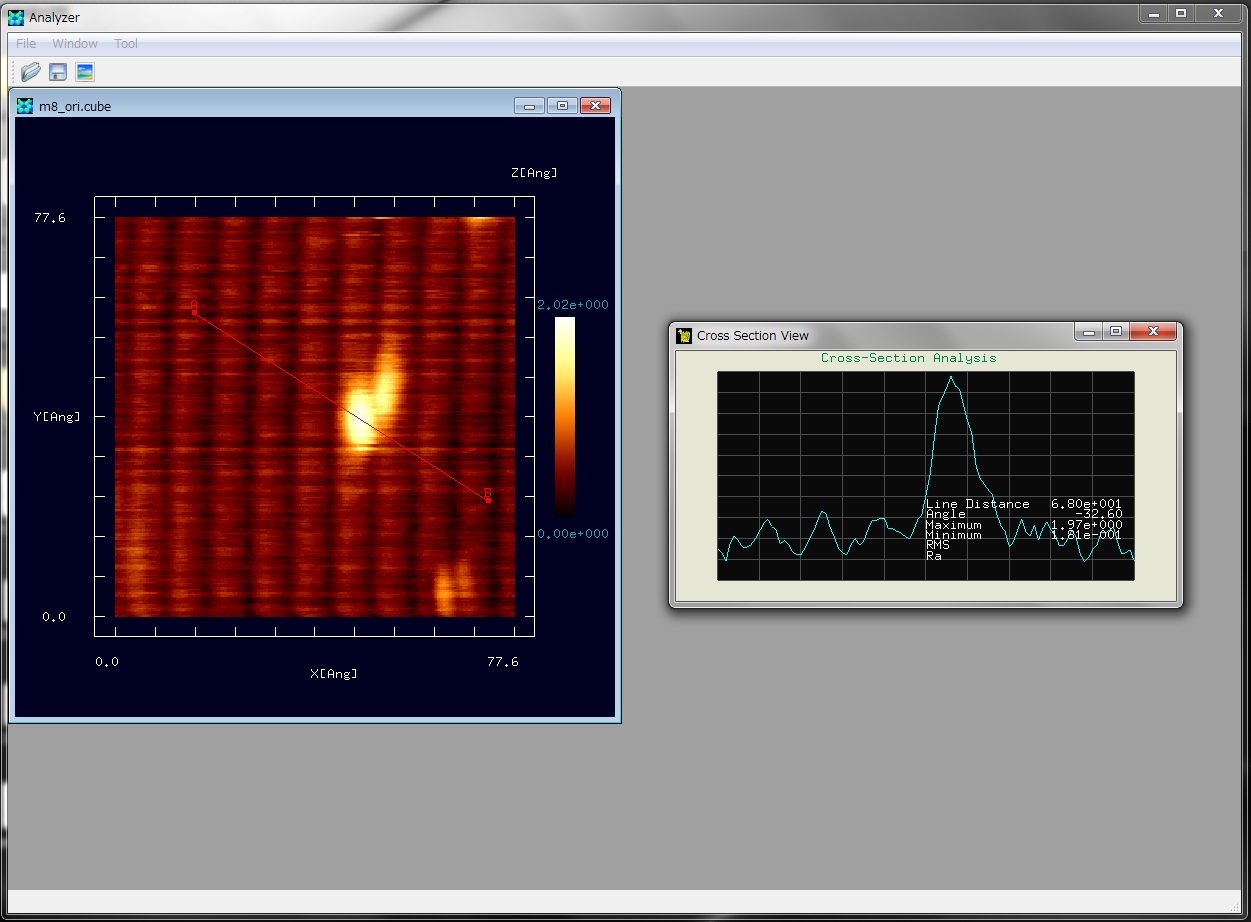Screen dimensions: 1251x922
Task: Click the m8_ori.cube window title icon
Action: pyautogui.click(x=25, y=106)
